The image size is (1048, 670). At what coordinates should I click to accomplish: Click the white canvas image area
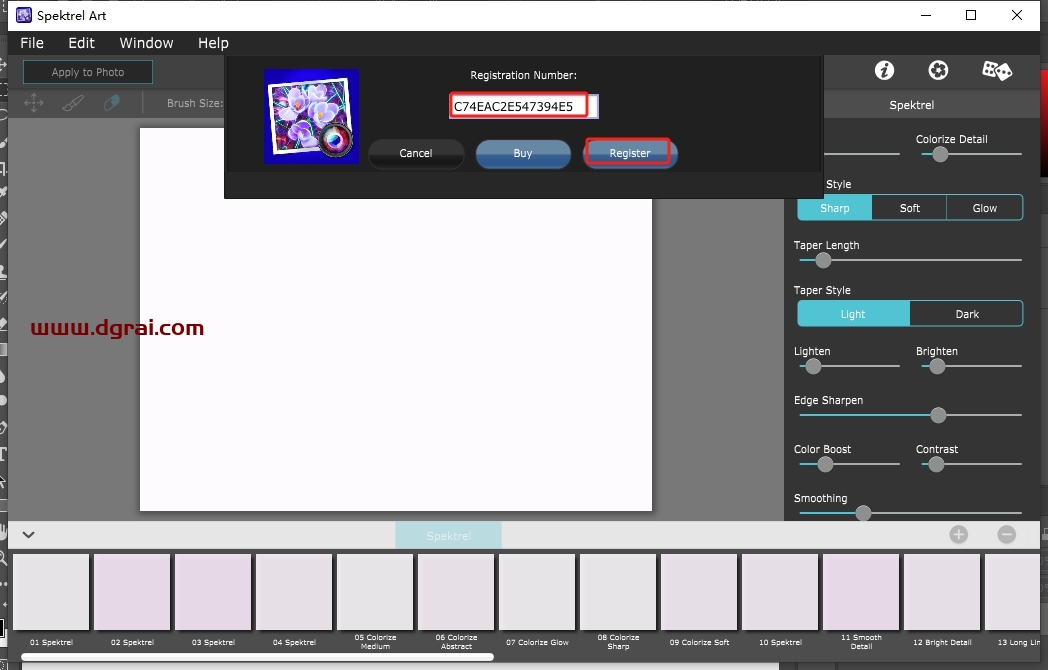coord(396,354)
